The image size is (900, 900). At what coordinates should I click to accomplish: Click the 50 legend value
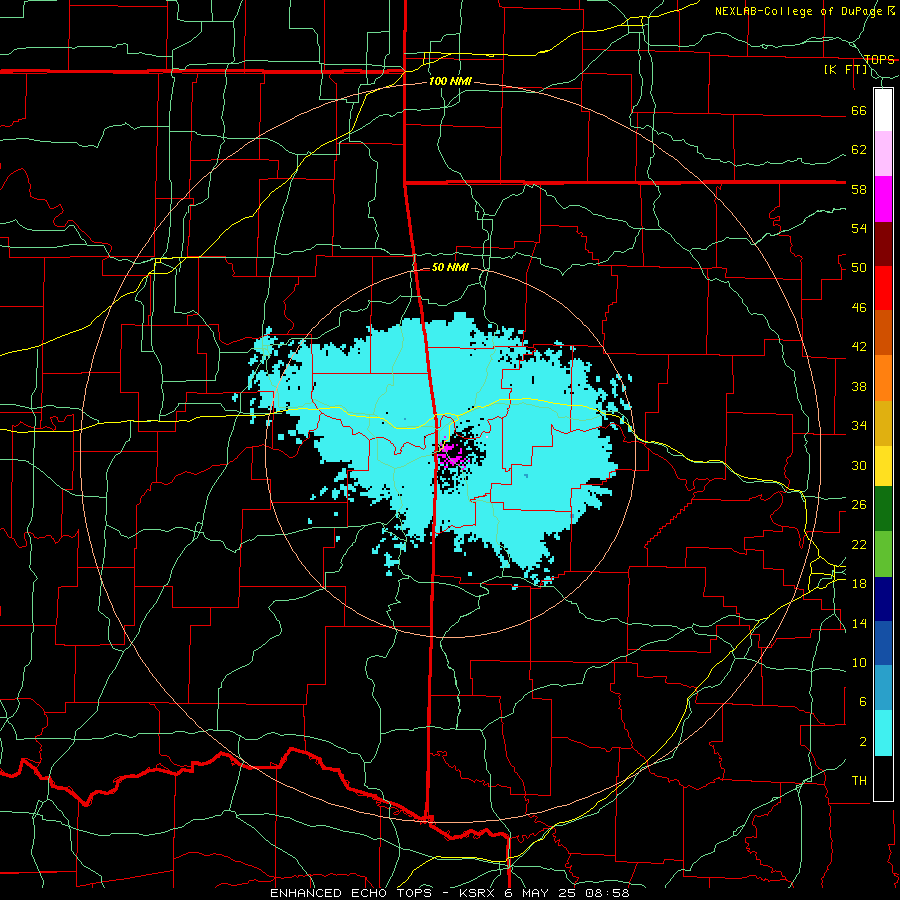tap(859, 268)
